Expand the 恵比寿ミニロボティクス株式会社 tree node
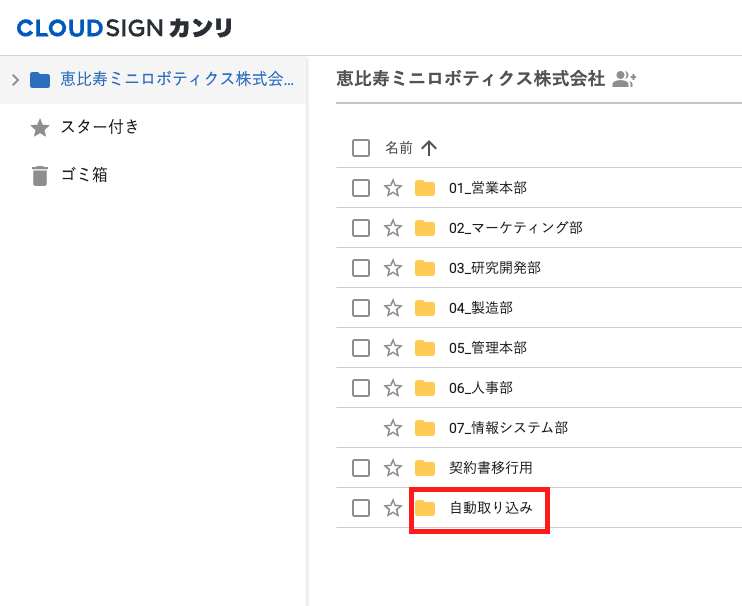This screenshot has width=742, height=606. point(14,79)
